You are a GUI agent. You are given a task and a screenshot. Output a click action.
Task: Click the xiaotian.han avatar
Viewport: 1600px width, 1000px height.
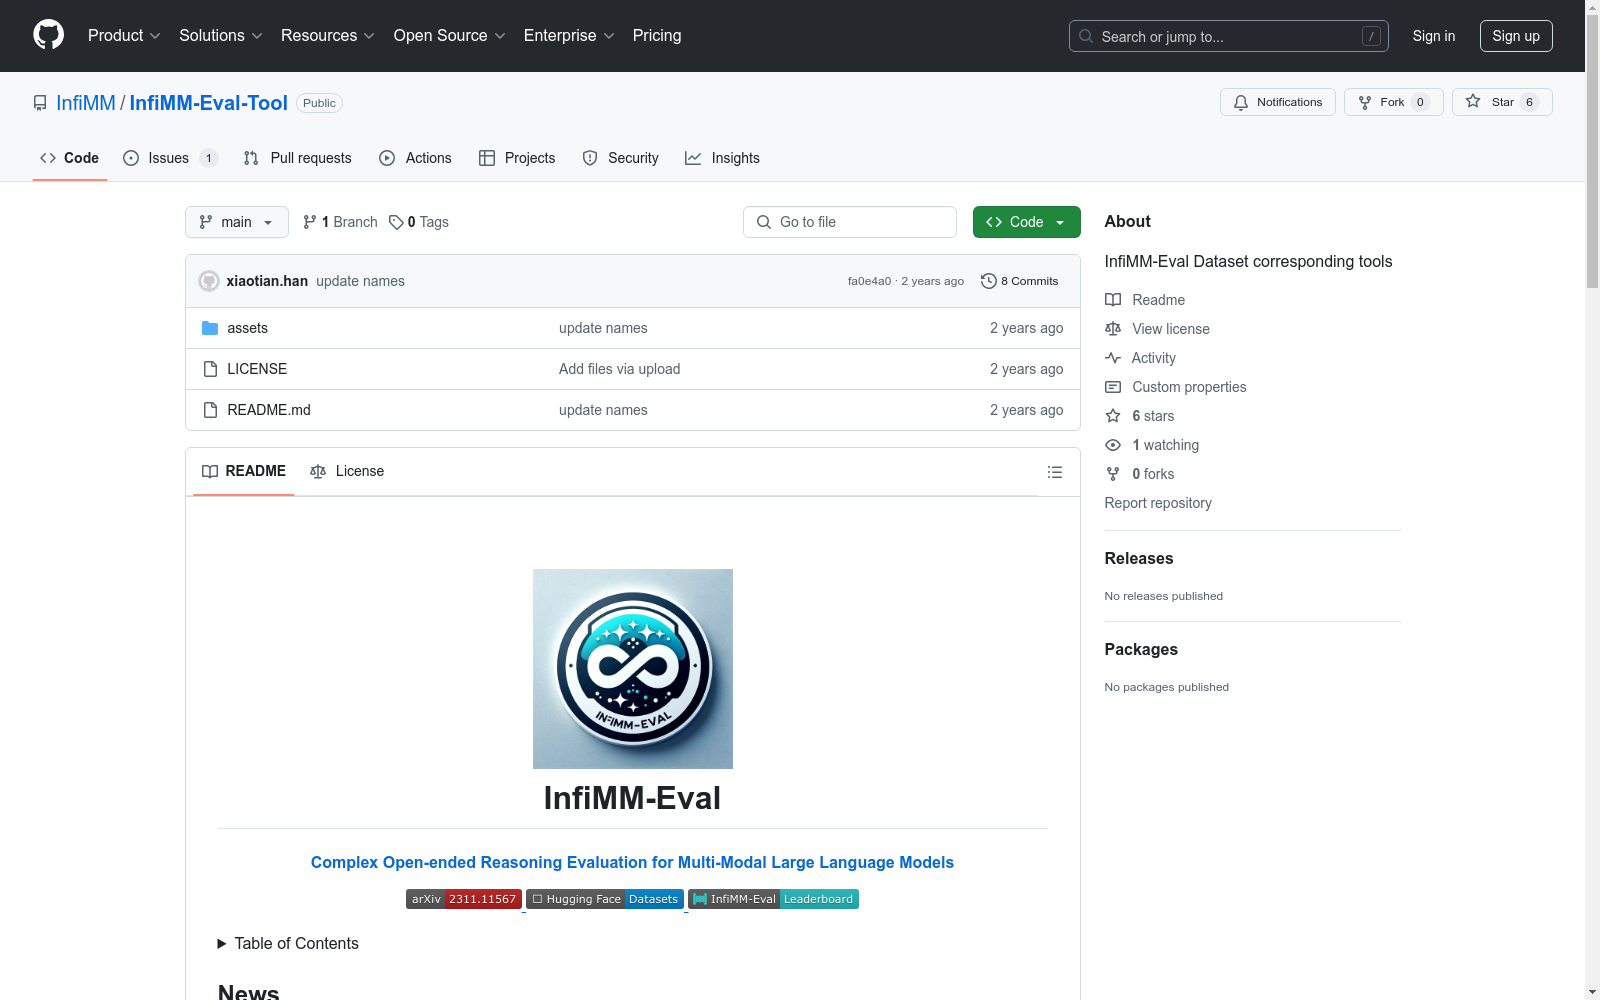point(209,281)
